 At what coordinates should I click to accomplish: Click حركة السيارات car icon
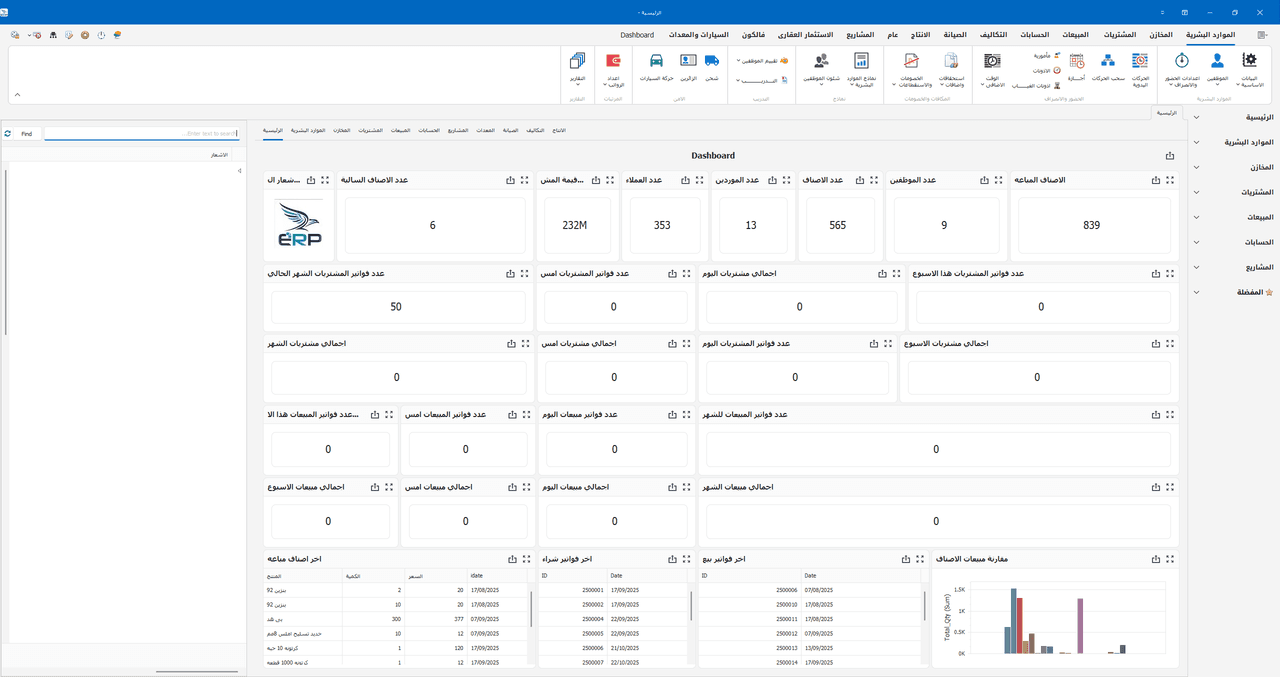click(x=655, y=66)
